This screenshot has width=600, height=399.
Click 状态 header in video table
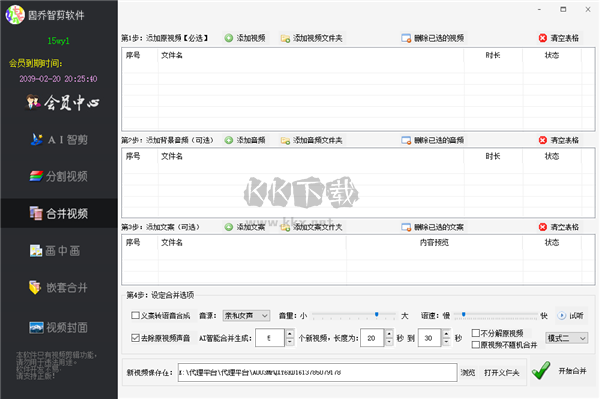point(552,55)
